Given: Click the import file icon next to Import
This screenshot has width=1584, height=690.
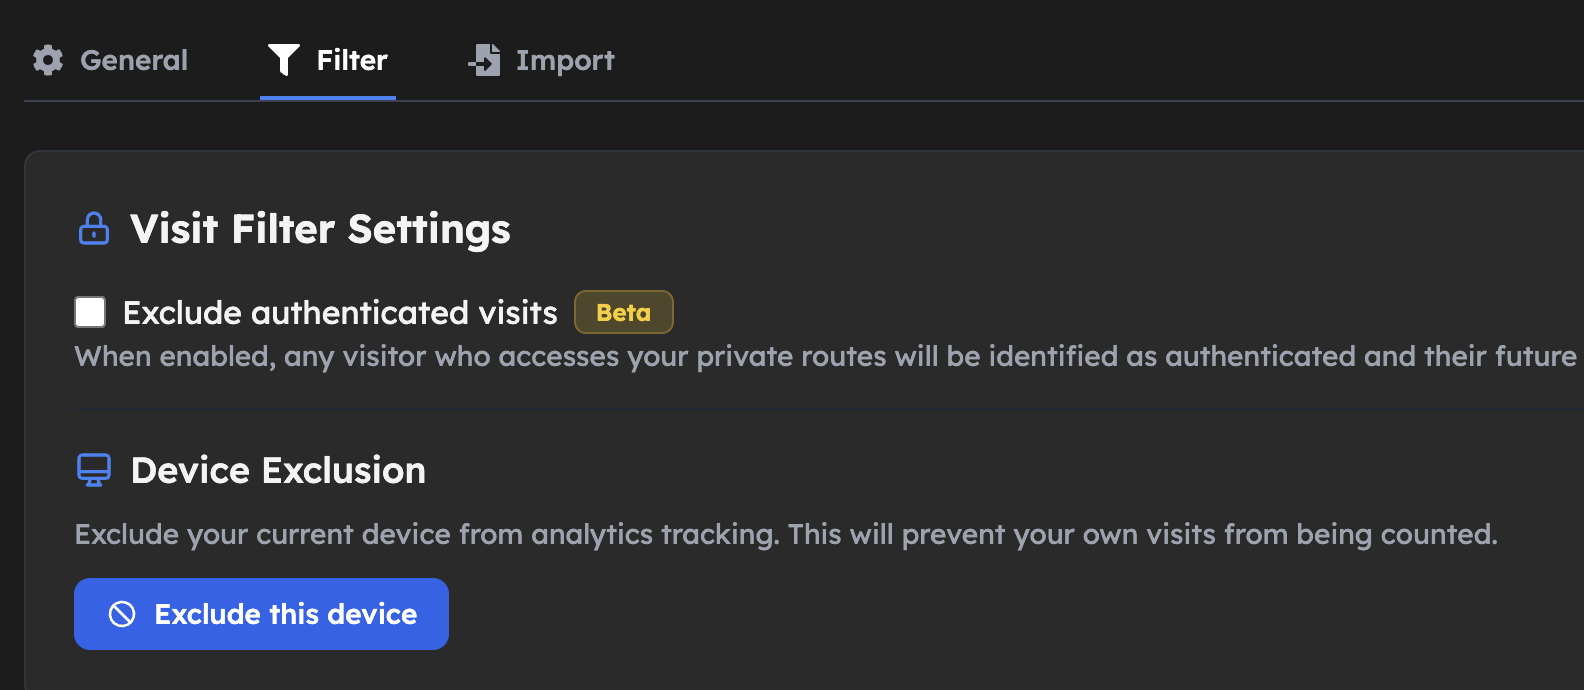Looking at the screenshot, I should coord(484,60).
